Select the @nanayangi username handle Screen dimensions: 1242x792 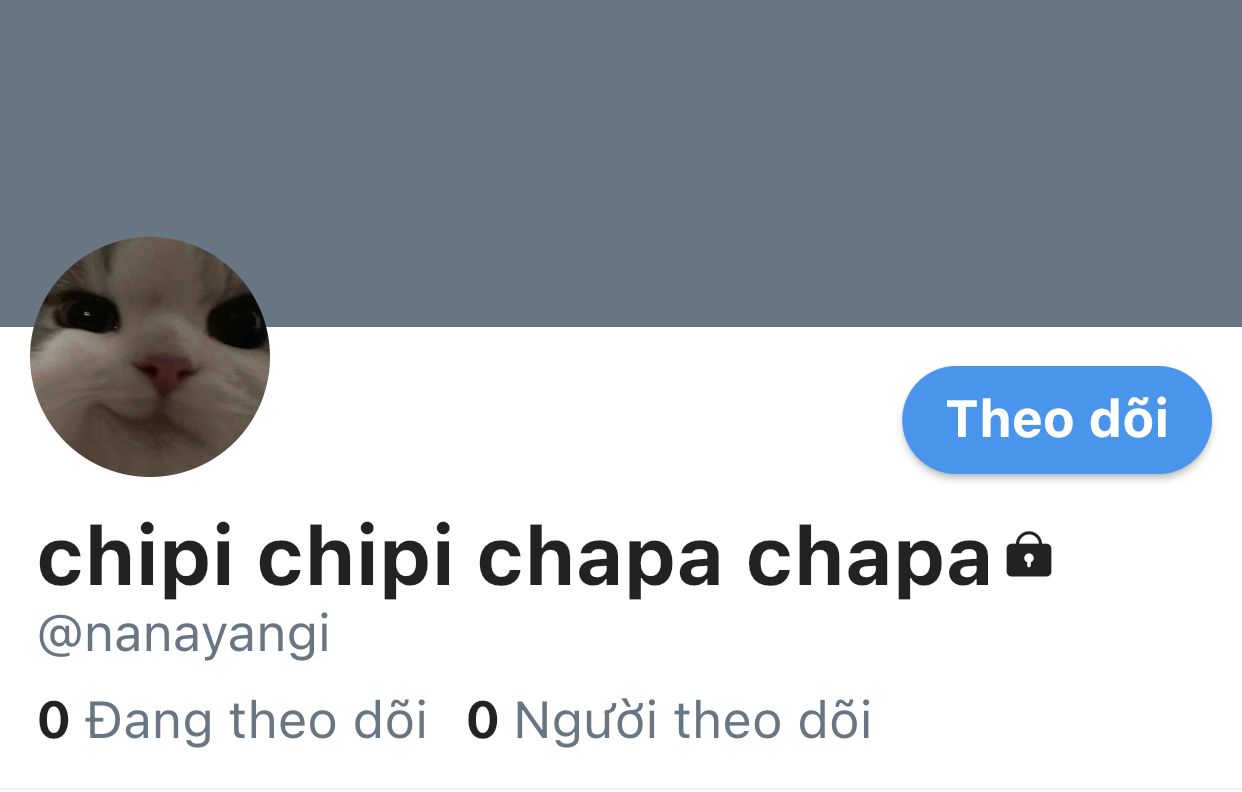(184, 636)
